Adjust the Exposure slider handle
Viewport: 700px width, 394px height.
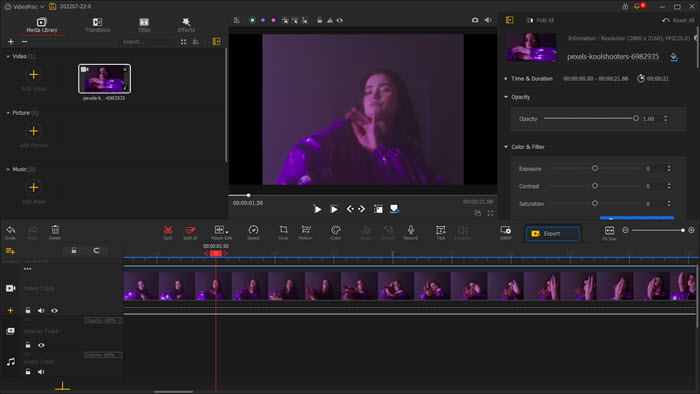[595, 168]
